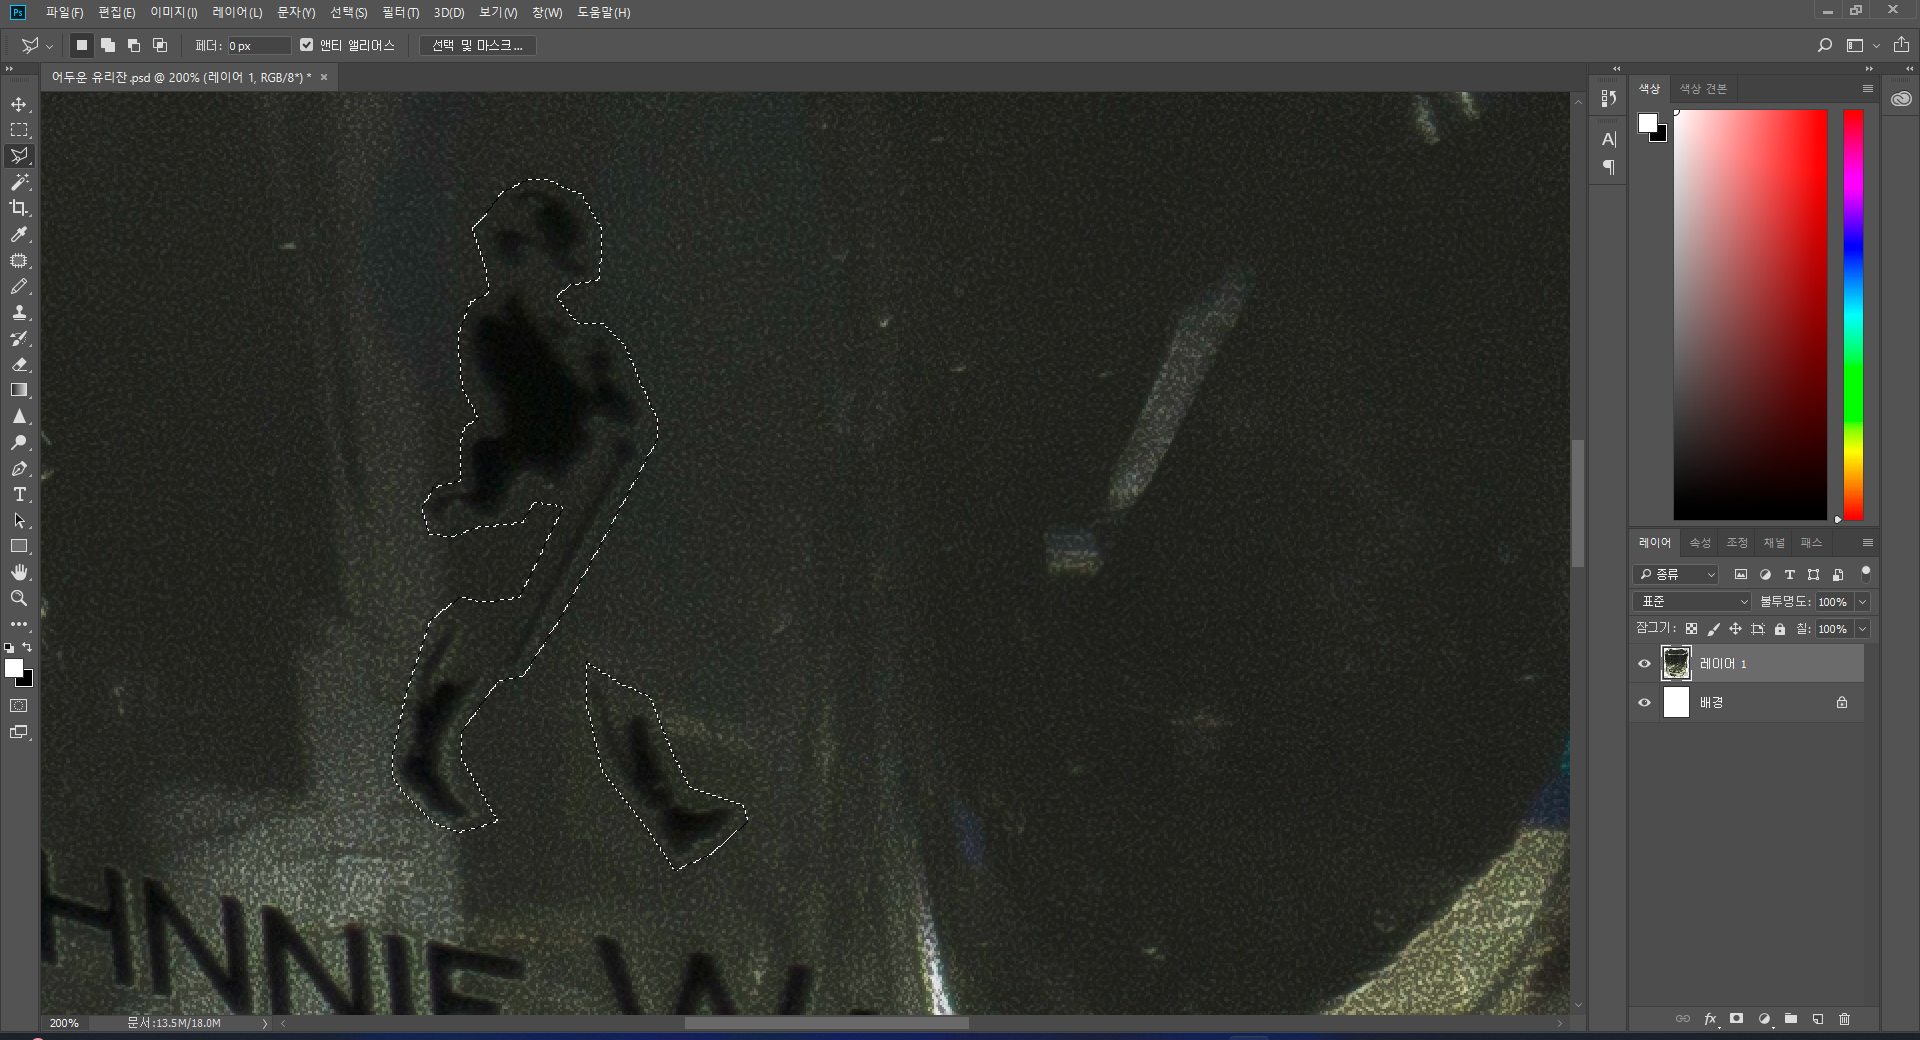Switch to the 조정 tab
This screenshot has width=1920, height=1040.
tap(1737, 543)
